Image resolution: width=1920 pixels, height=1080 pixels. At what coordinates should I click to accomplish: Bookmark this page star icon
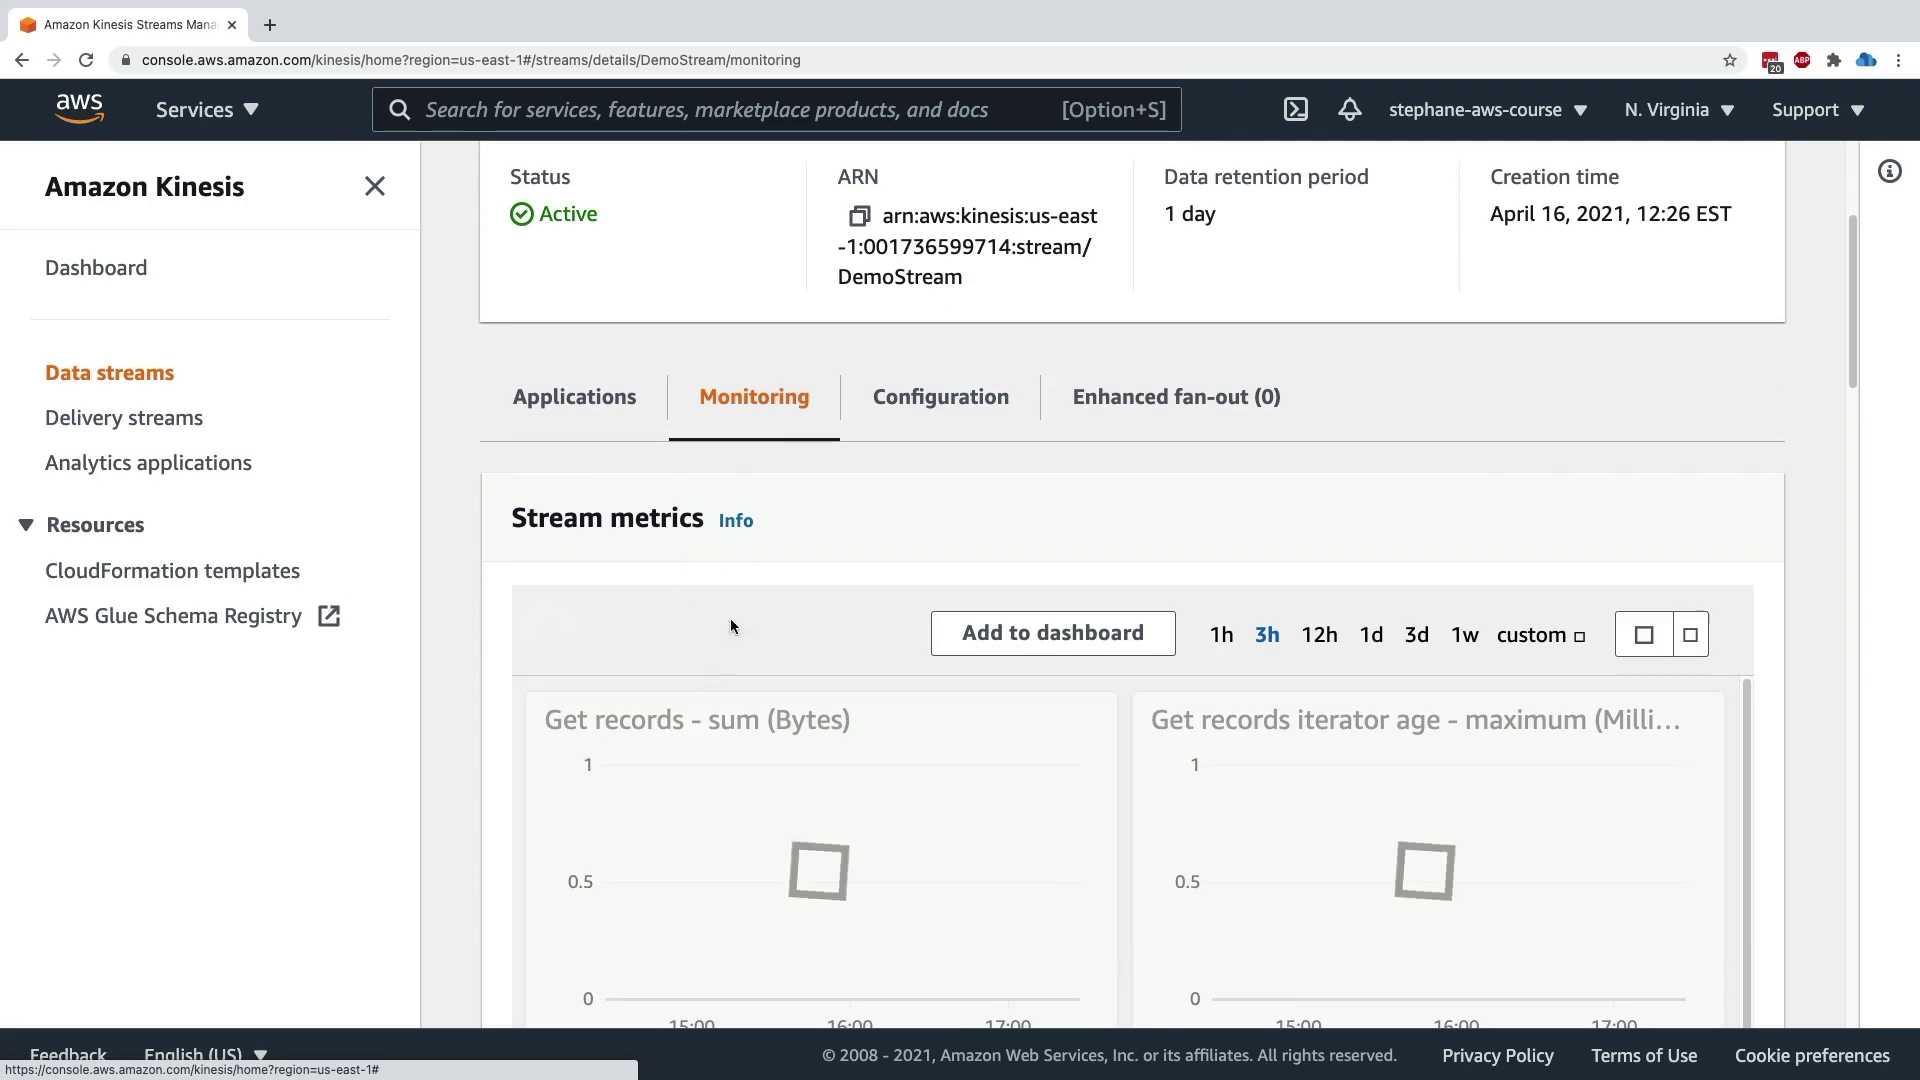coord(1730,60)
